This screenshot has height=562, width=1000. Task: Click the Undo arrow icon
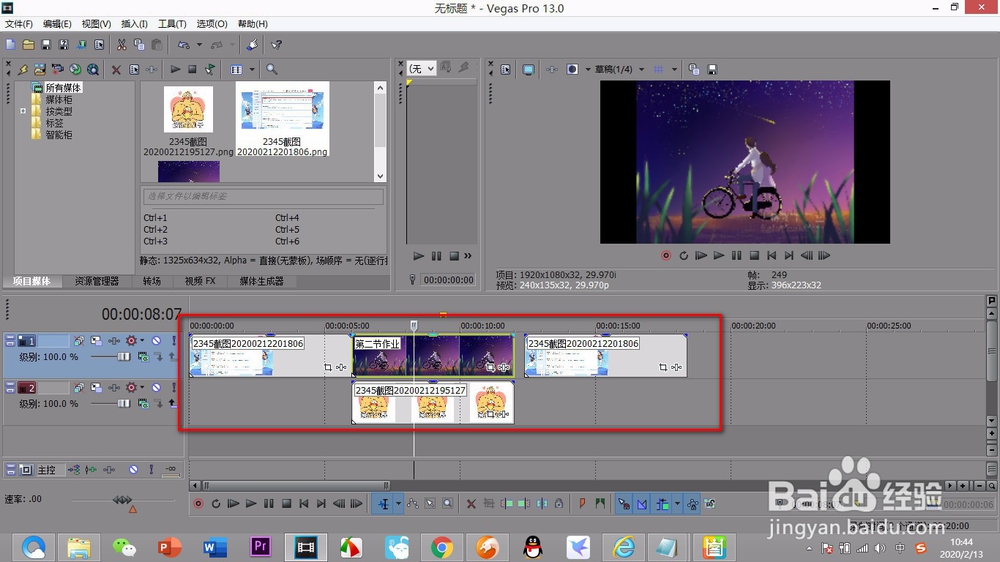point(184,45)
